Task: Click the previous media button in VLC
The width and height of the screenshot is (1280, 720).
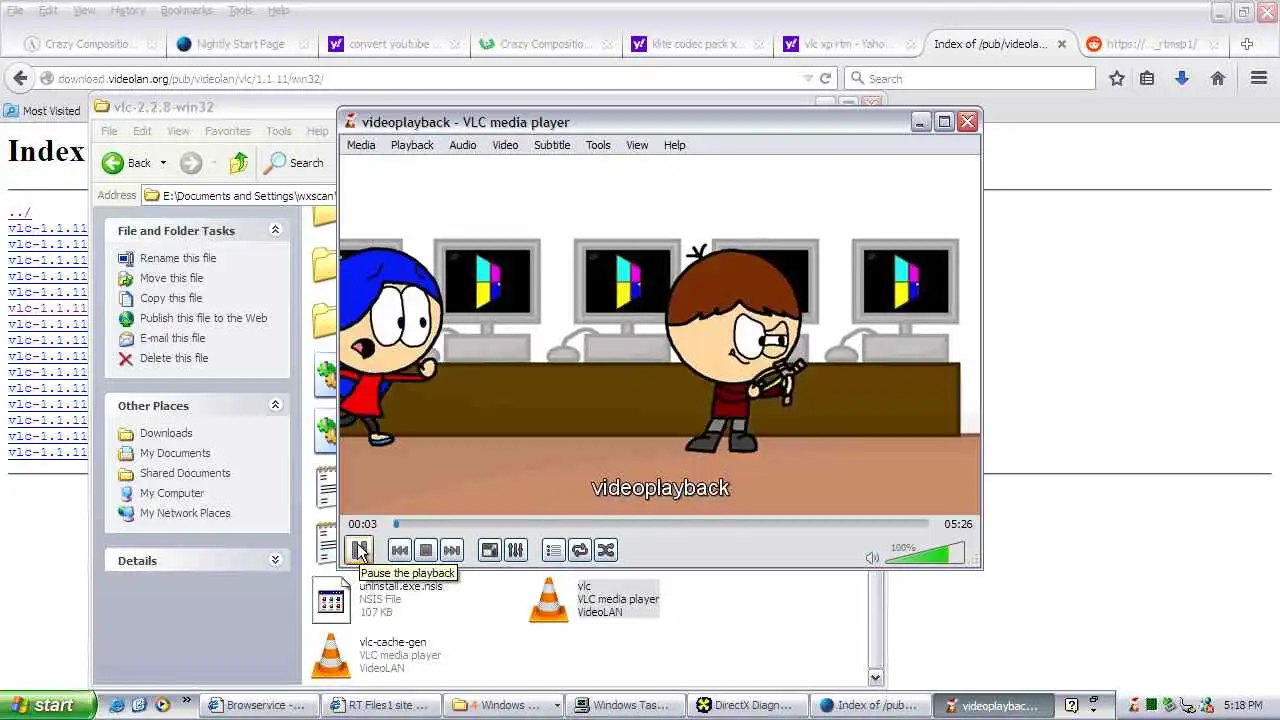Action: click(x=399, y=550)
